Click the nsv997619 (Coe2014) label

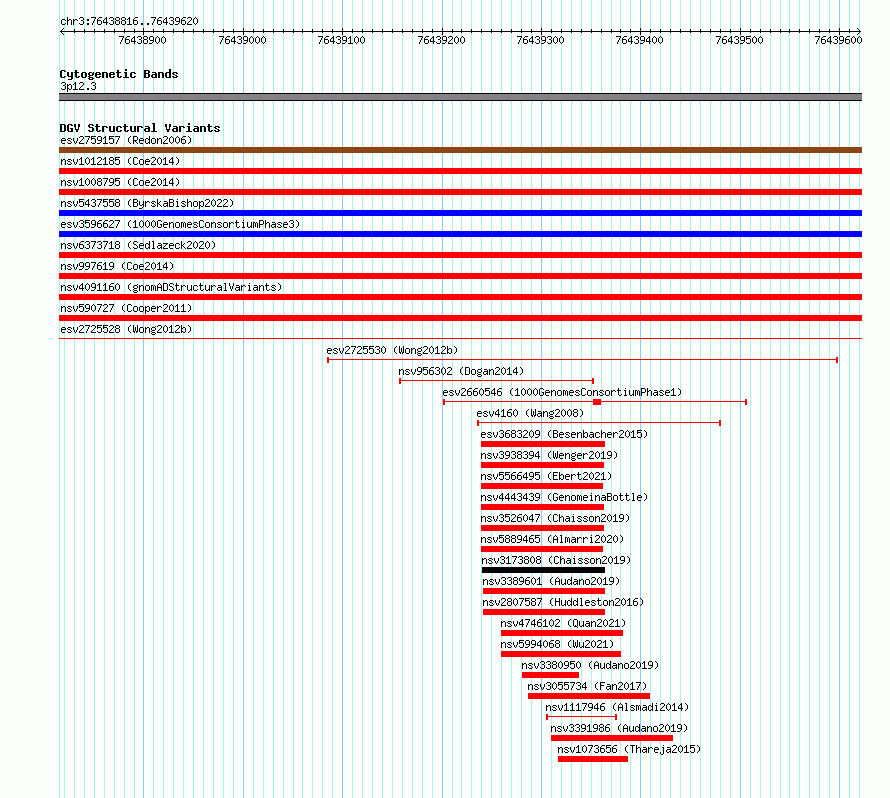click(117, 266)
